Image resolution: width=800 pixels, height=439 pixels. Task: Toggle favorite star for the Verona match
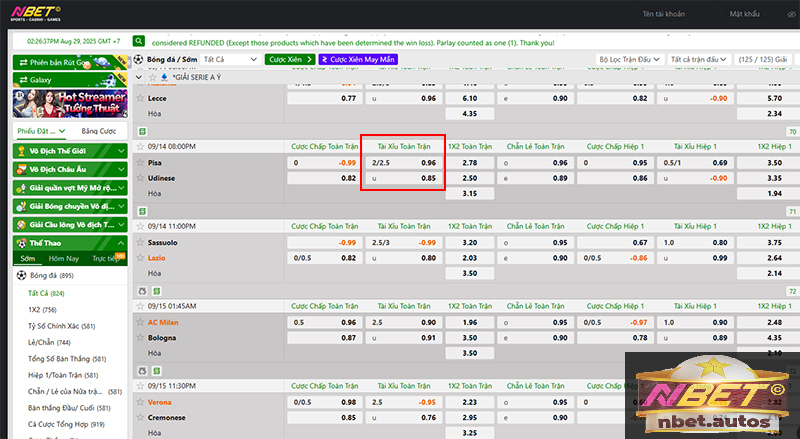140,402
